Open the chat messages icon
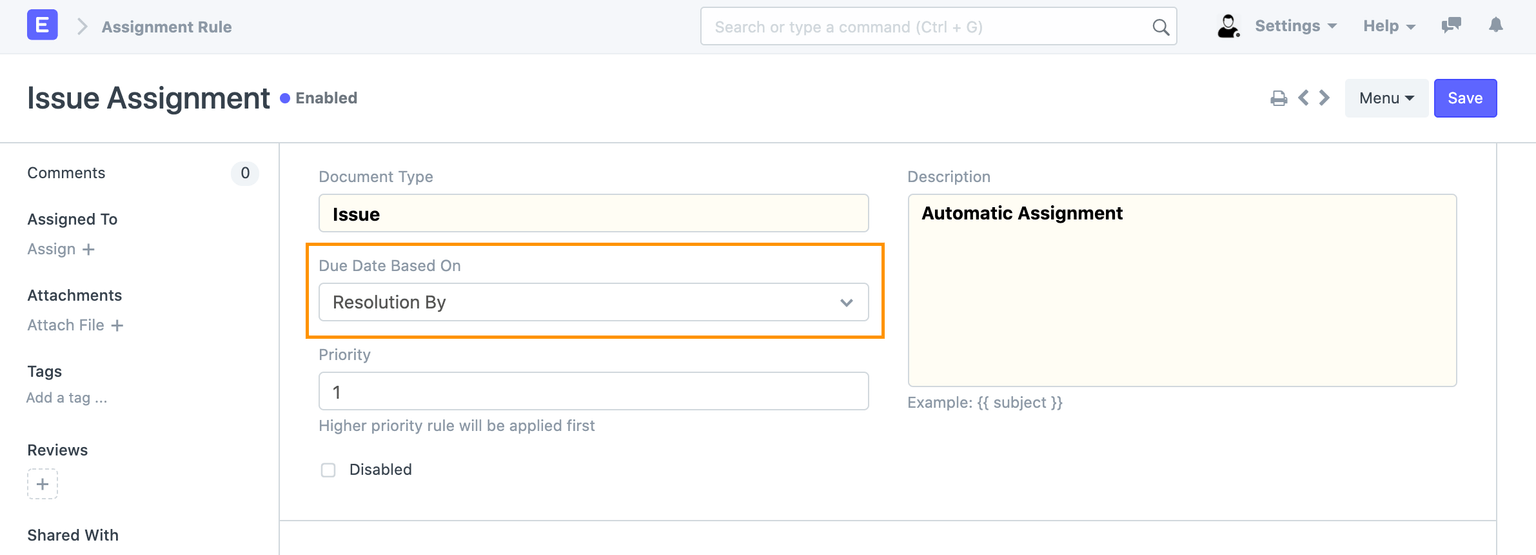This screenshot has height=555, width=1536. coord(1451,26)
